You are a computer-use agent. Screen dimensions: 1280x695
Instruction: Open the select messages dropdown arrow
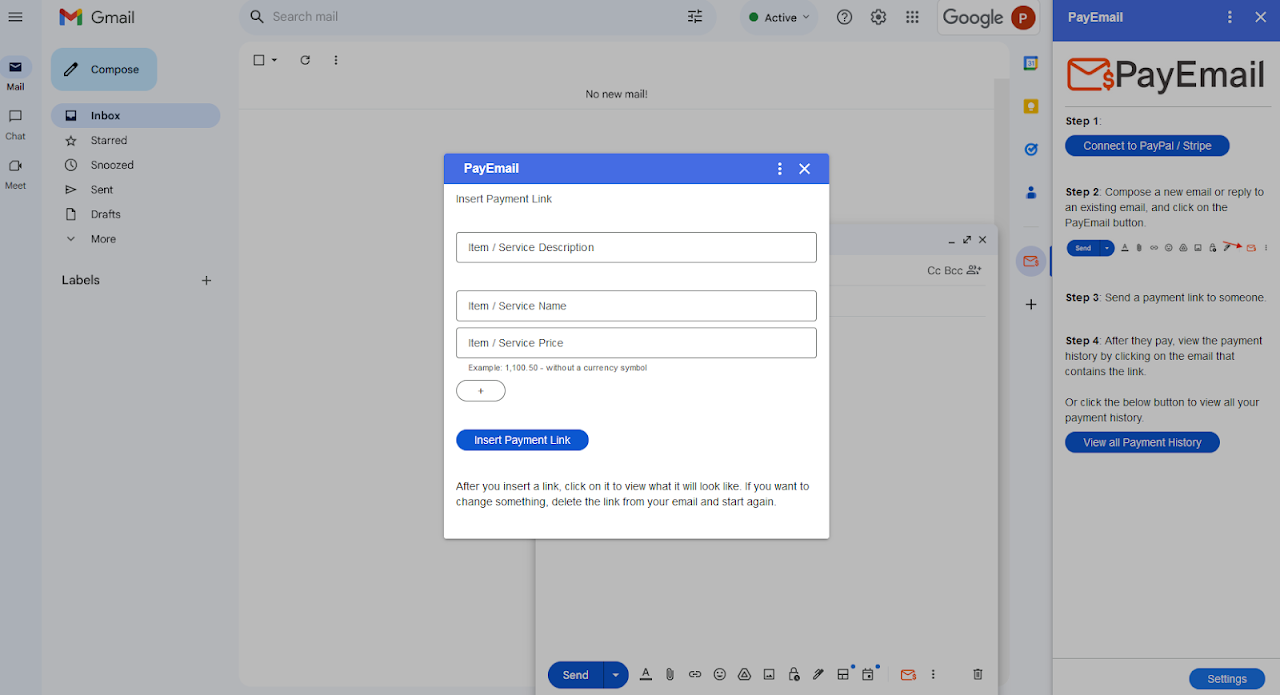(x=275, y=60)
